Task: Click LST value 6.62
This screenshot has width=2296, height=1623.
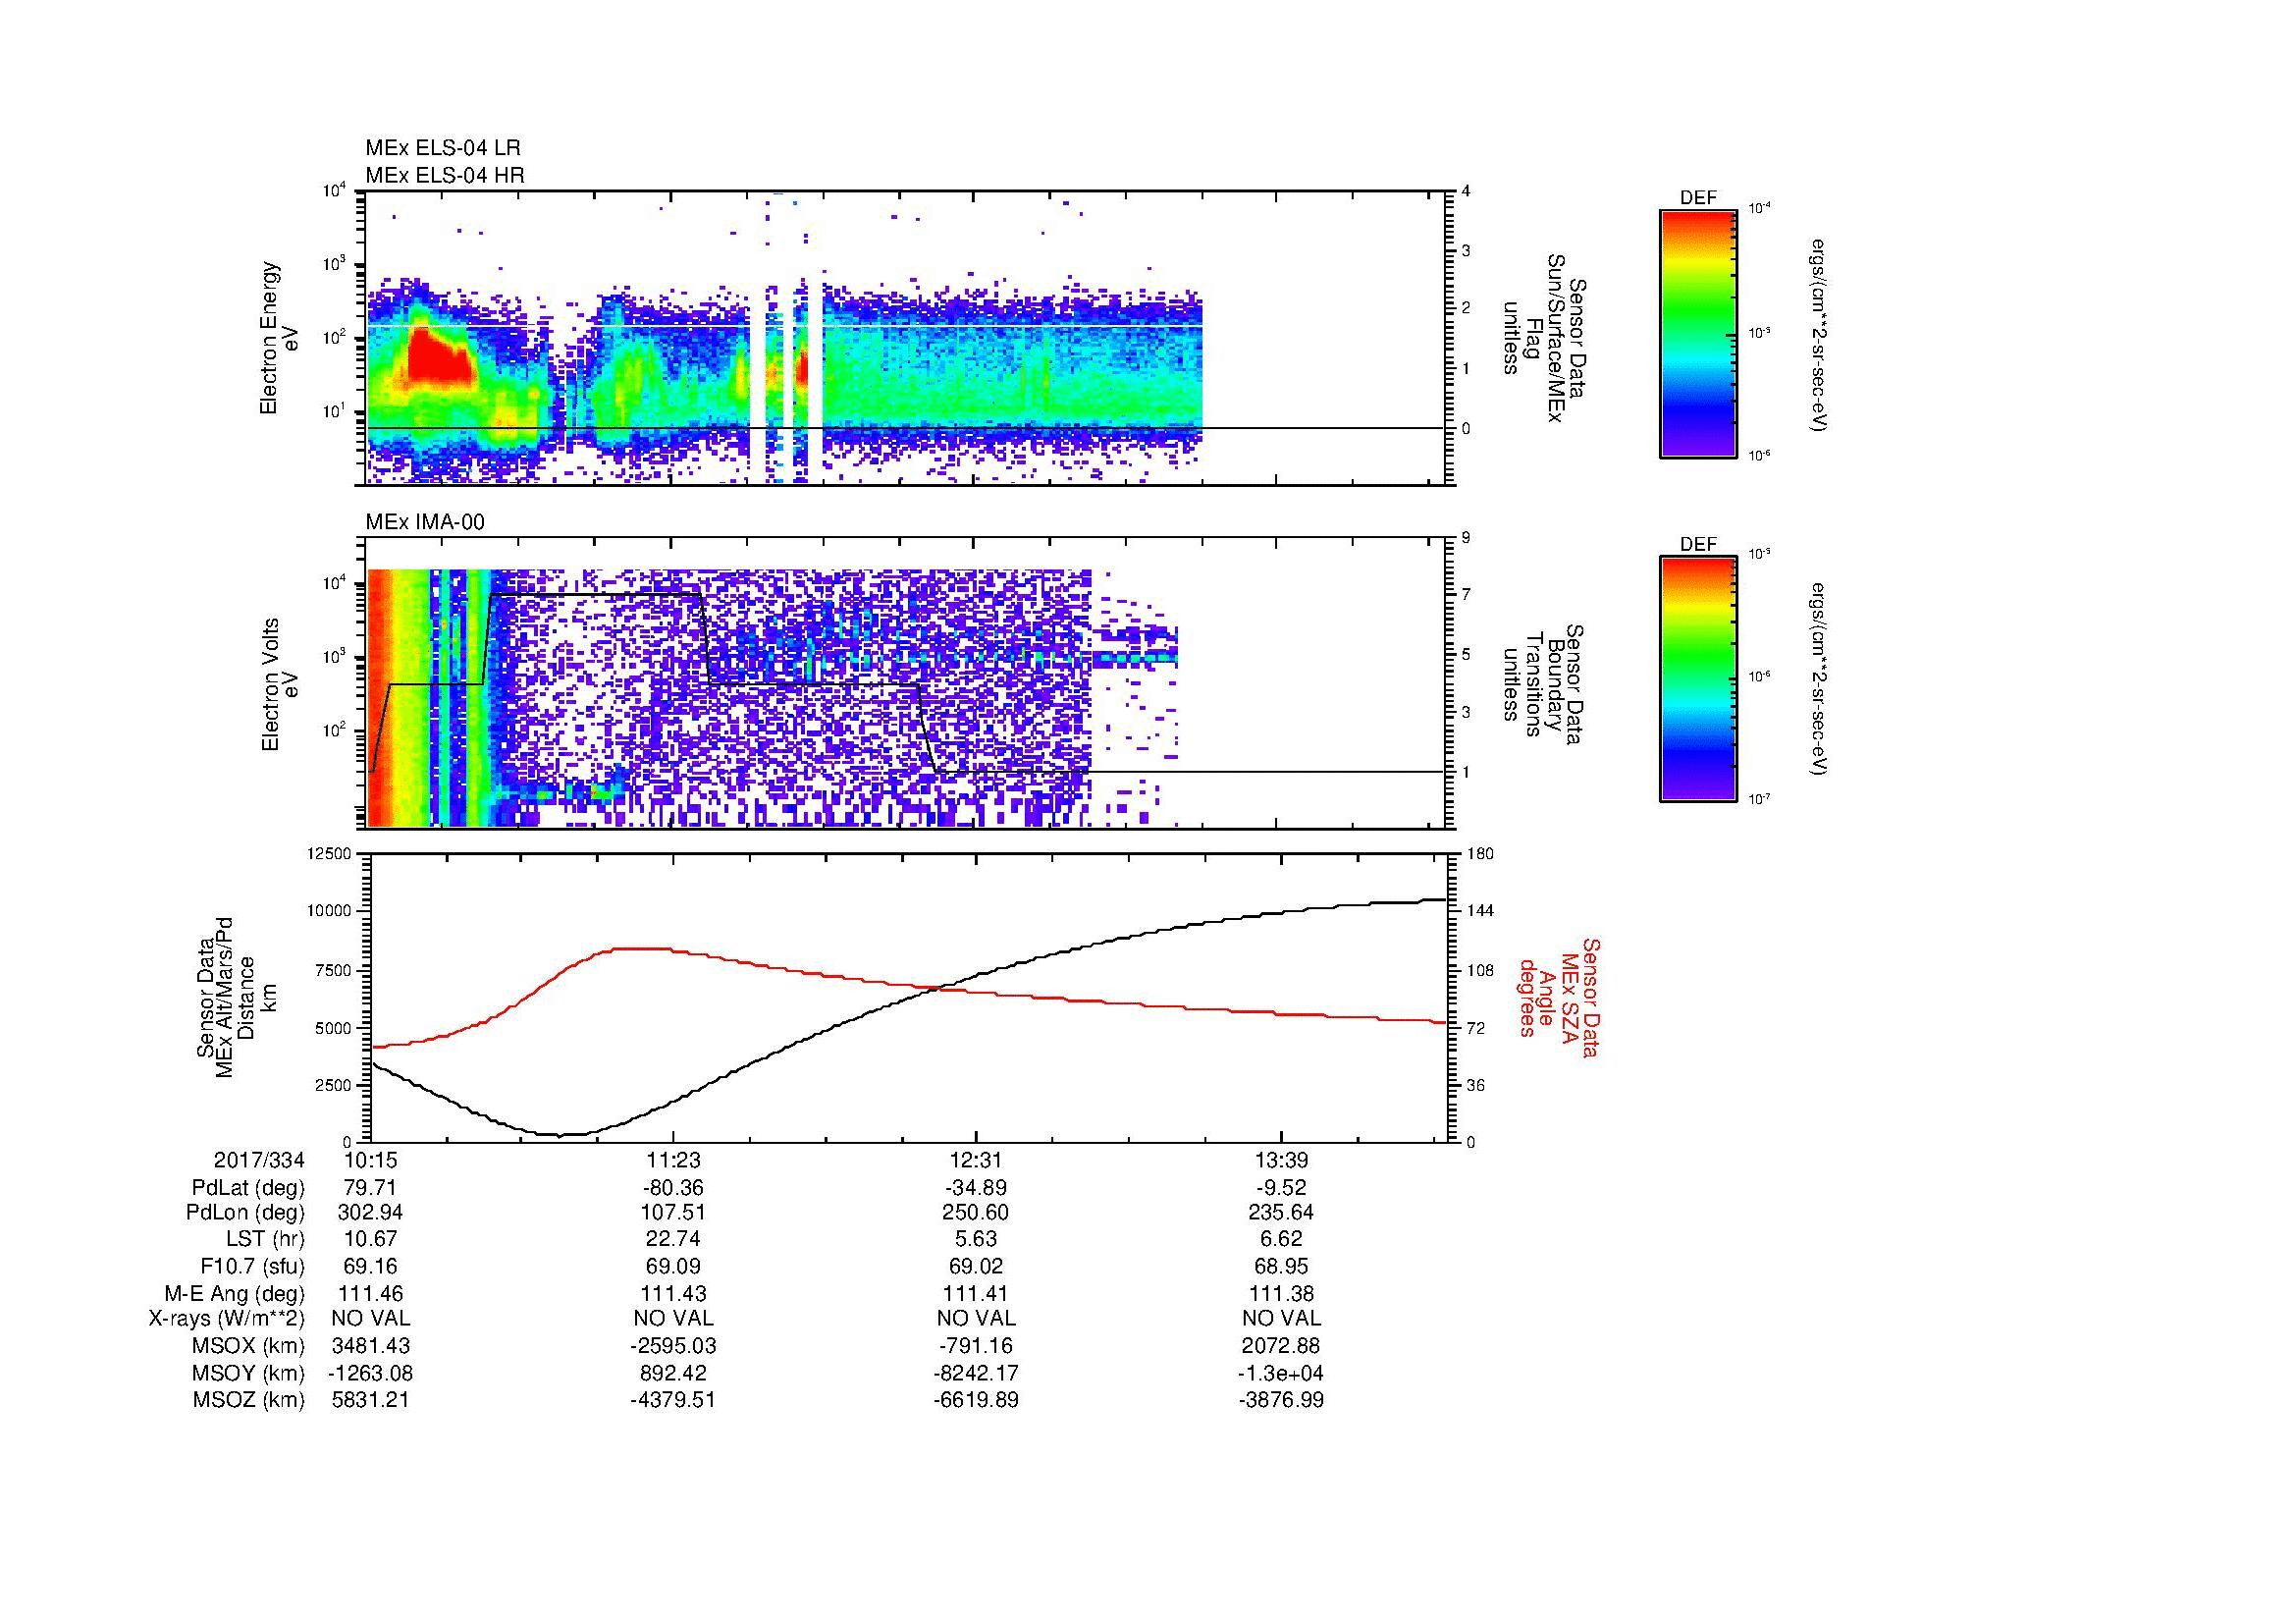Action: point(1281,1239)
